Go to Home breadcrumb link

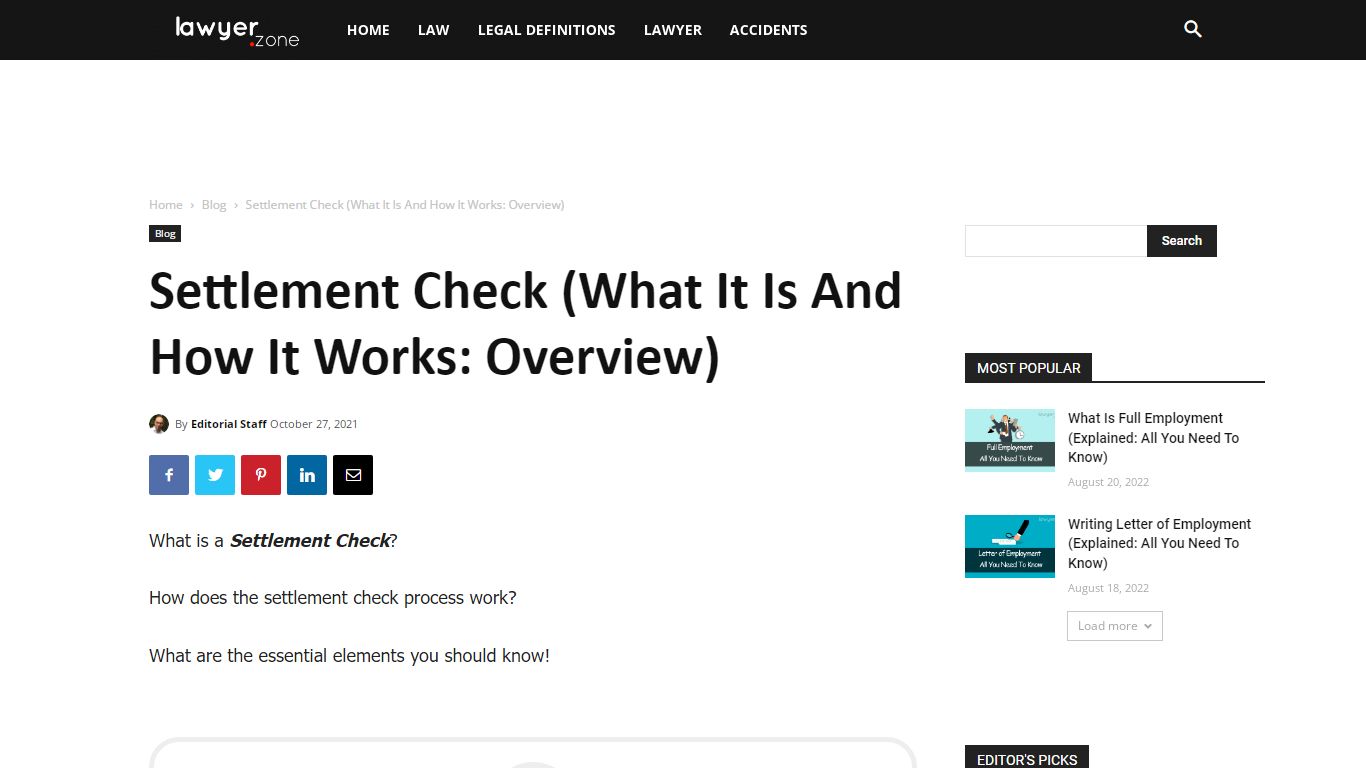[166, 205]
